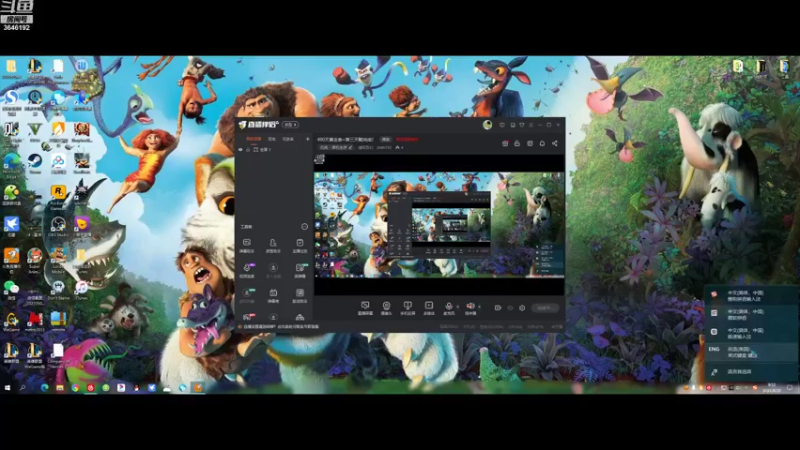Click the bell notification icon in stream header
800x450 pixels.
click(x=542, y=143)
